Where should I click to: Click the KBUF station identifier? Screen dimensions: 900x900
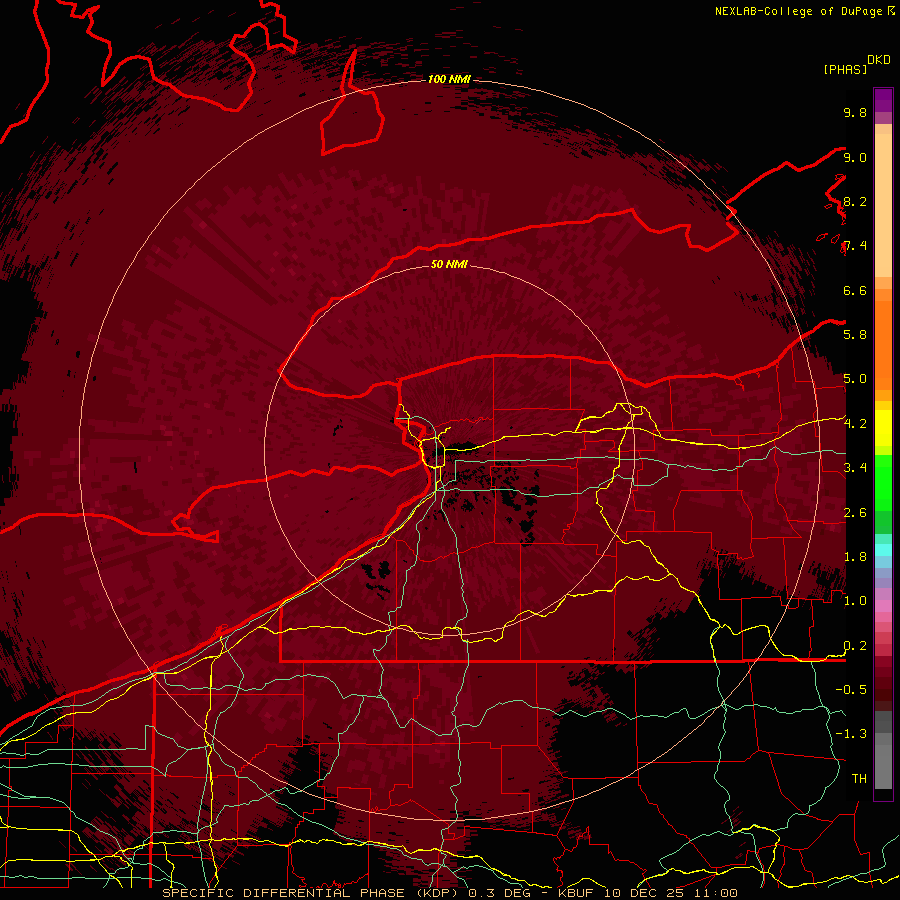coord(577,893)
